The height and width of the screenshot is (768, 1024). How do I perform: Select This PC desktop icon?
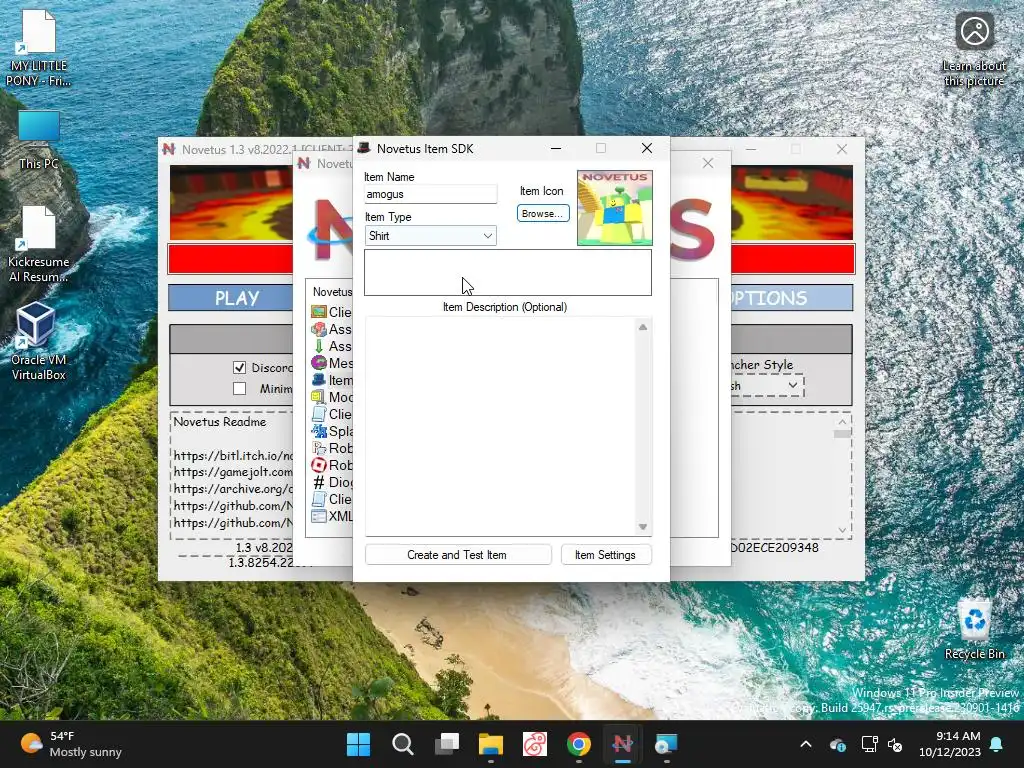[x=39, y=140]
